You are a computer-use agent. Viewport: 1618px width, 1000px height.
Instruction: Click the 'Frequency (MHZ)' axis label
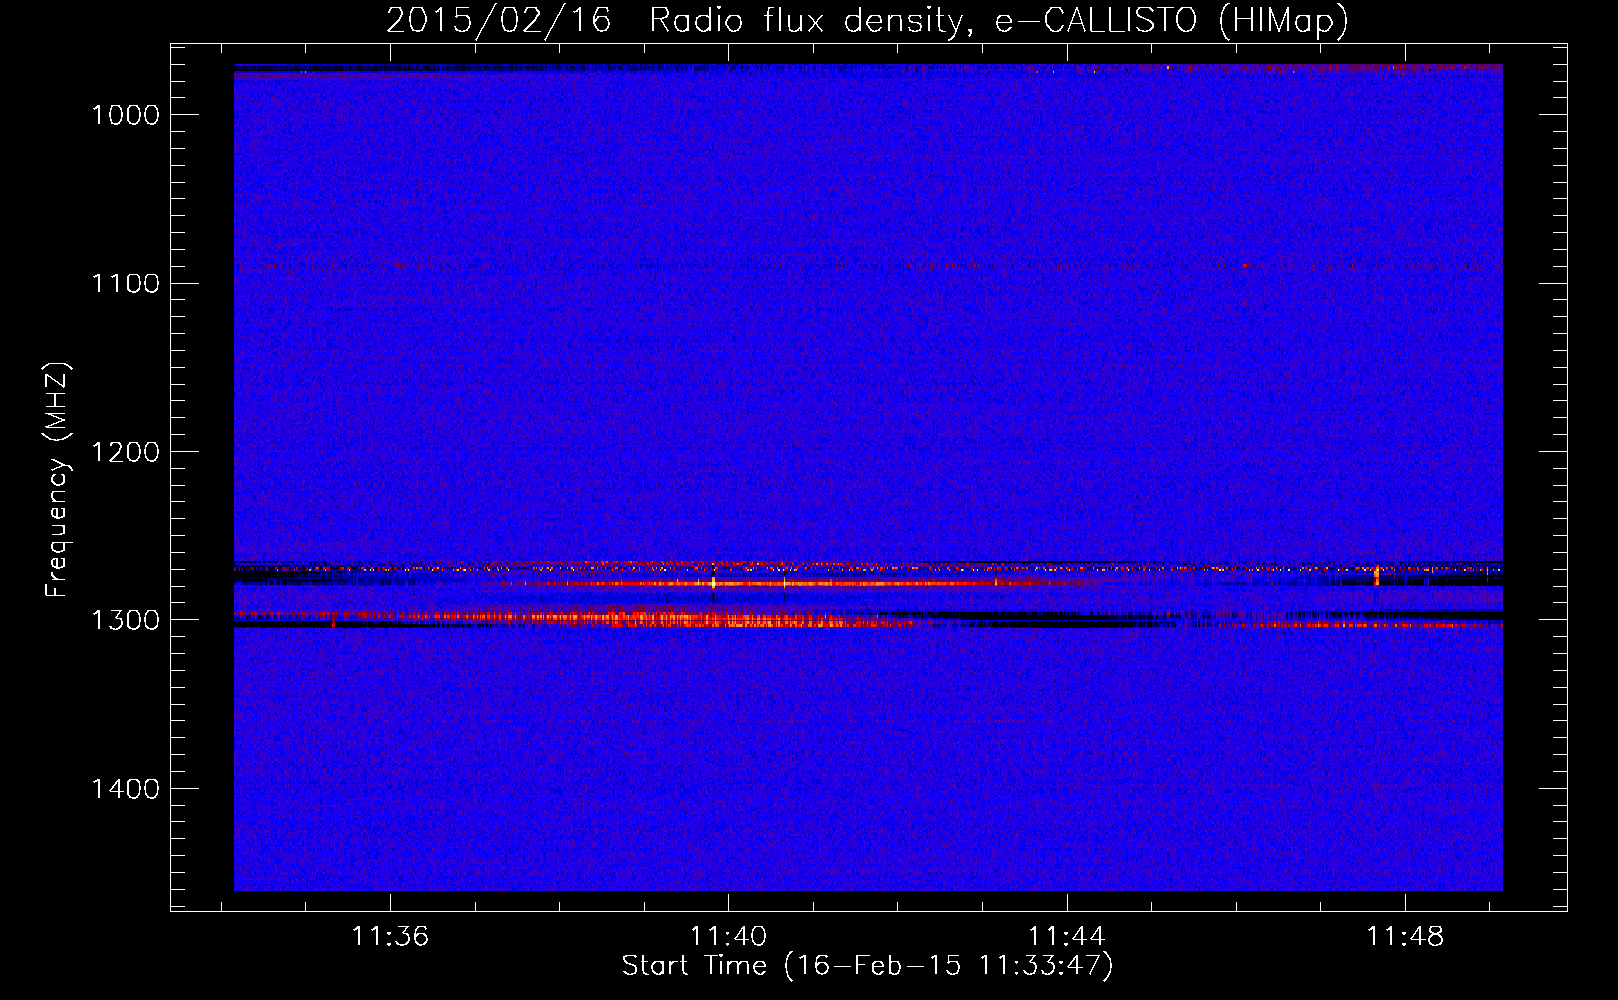coord(57,480)
